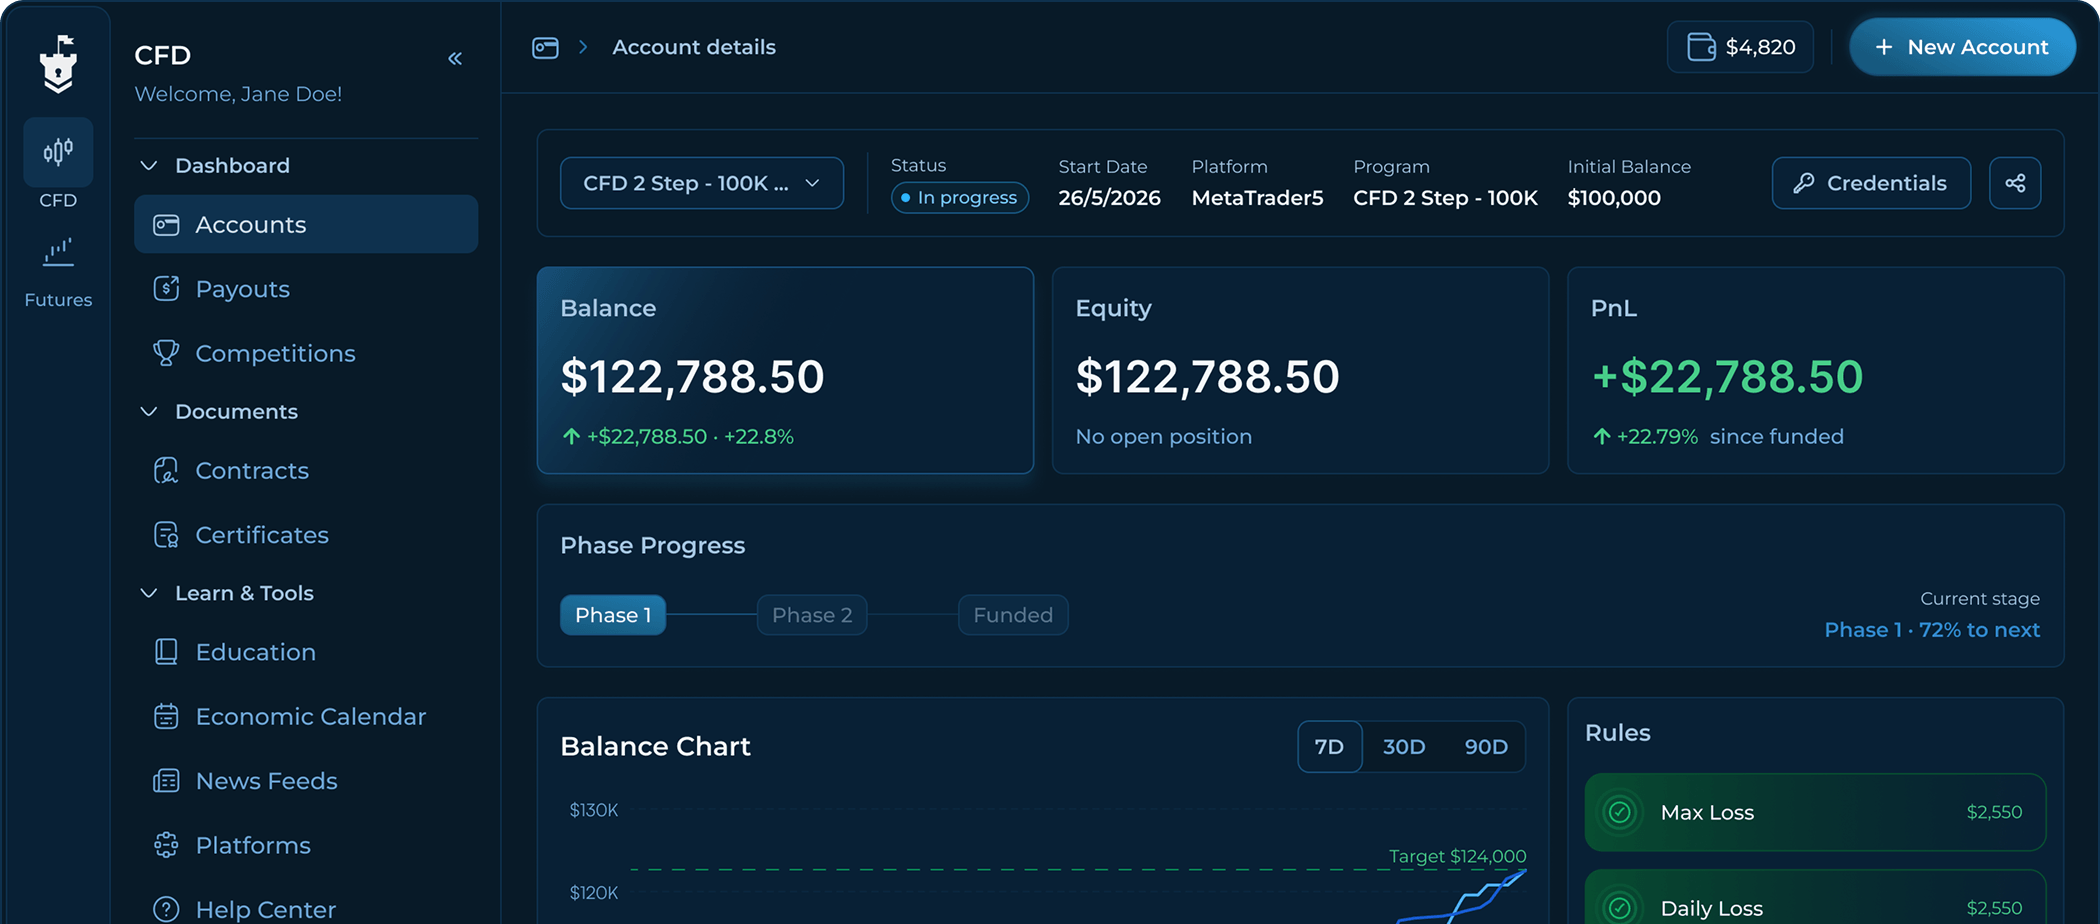Select the Balance card
This screenshot has height=924, width=2100.
click(x=785, y=370)
